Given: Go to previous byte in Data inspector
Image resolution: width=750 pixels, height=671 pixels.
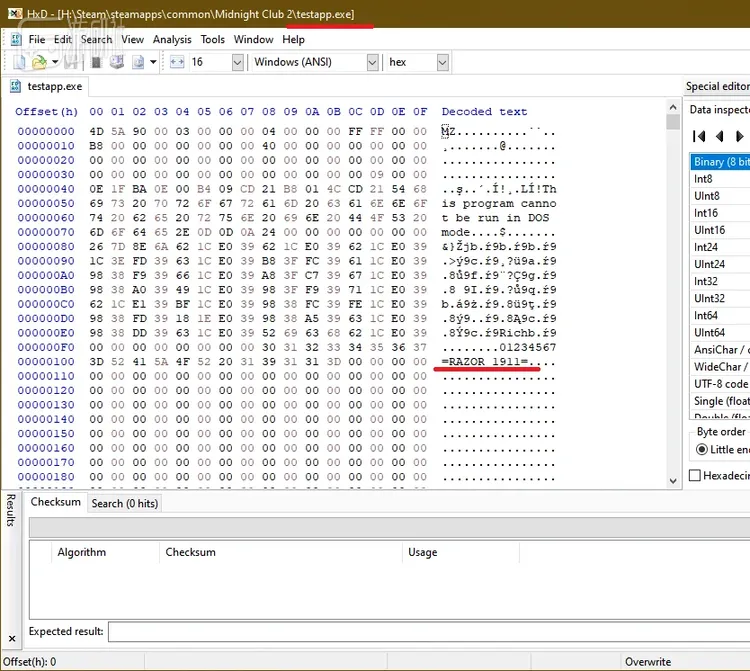Looking at the screenshot, I should [x=719, y=136].
